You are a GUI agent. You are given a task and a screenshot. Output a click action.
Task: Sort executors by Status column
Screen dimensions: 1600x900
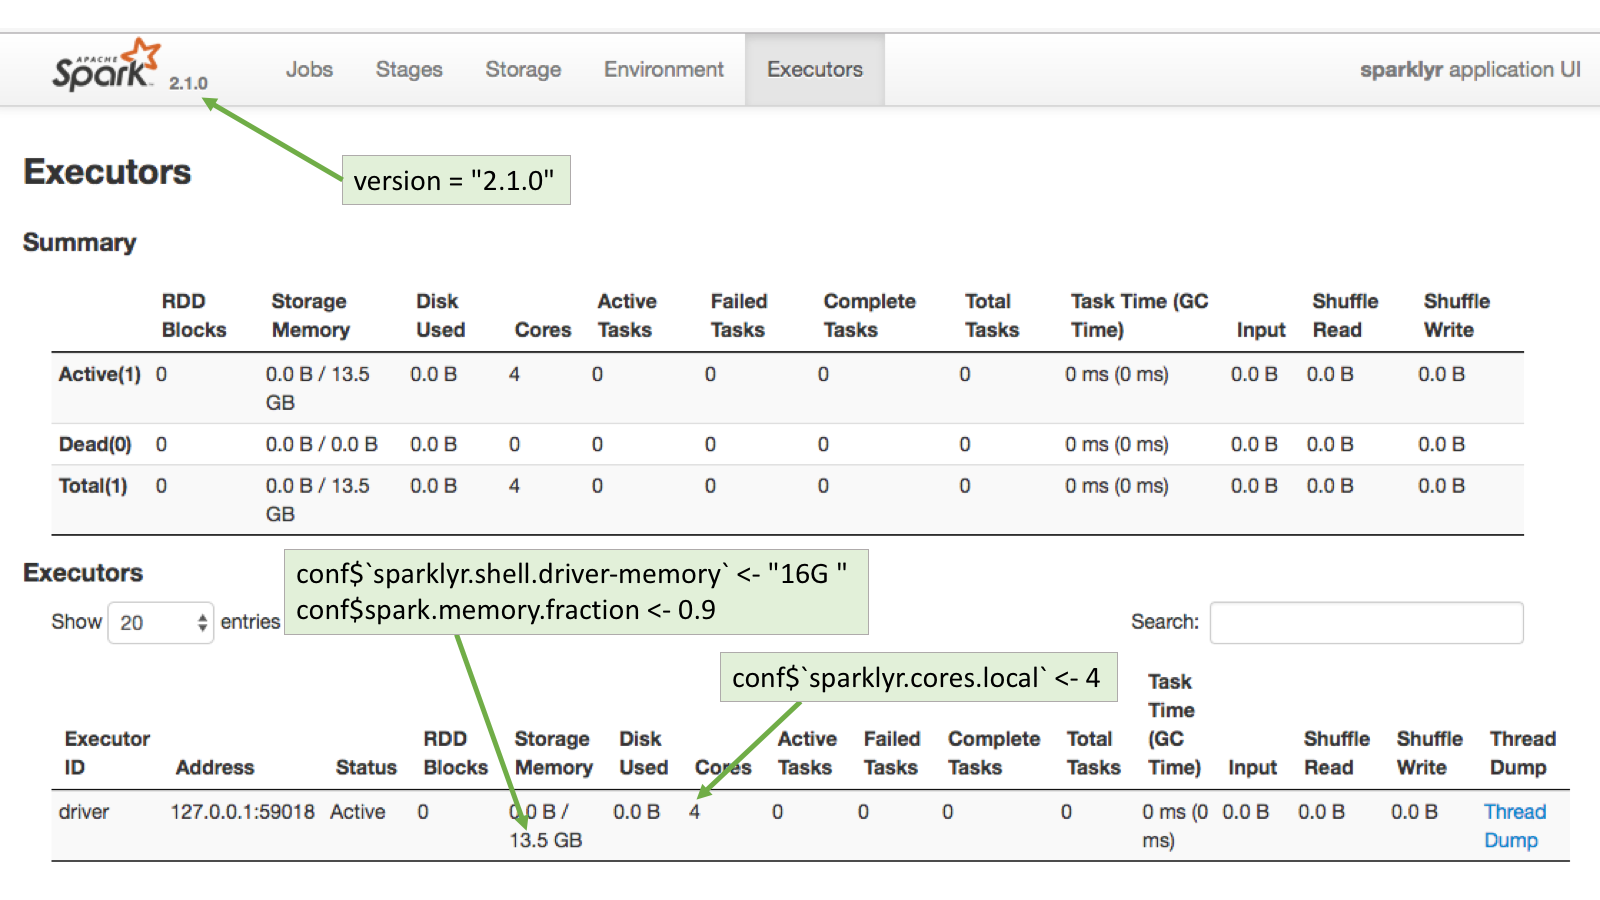coord(366,767)
